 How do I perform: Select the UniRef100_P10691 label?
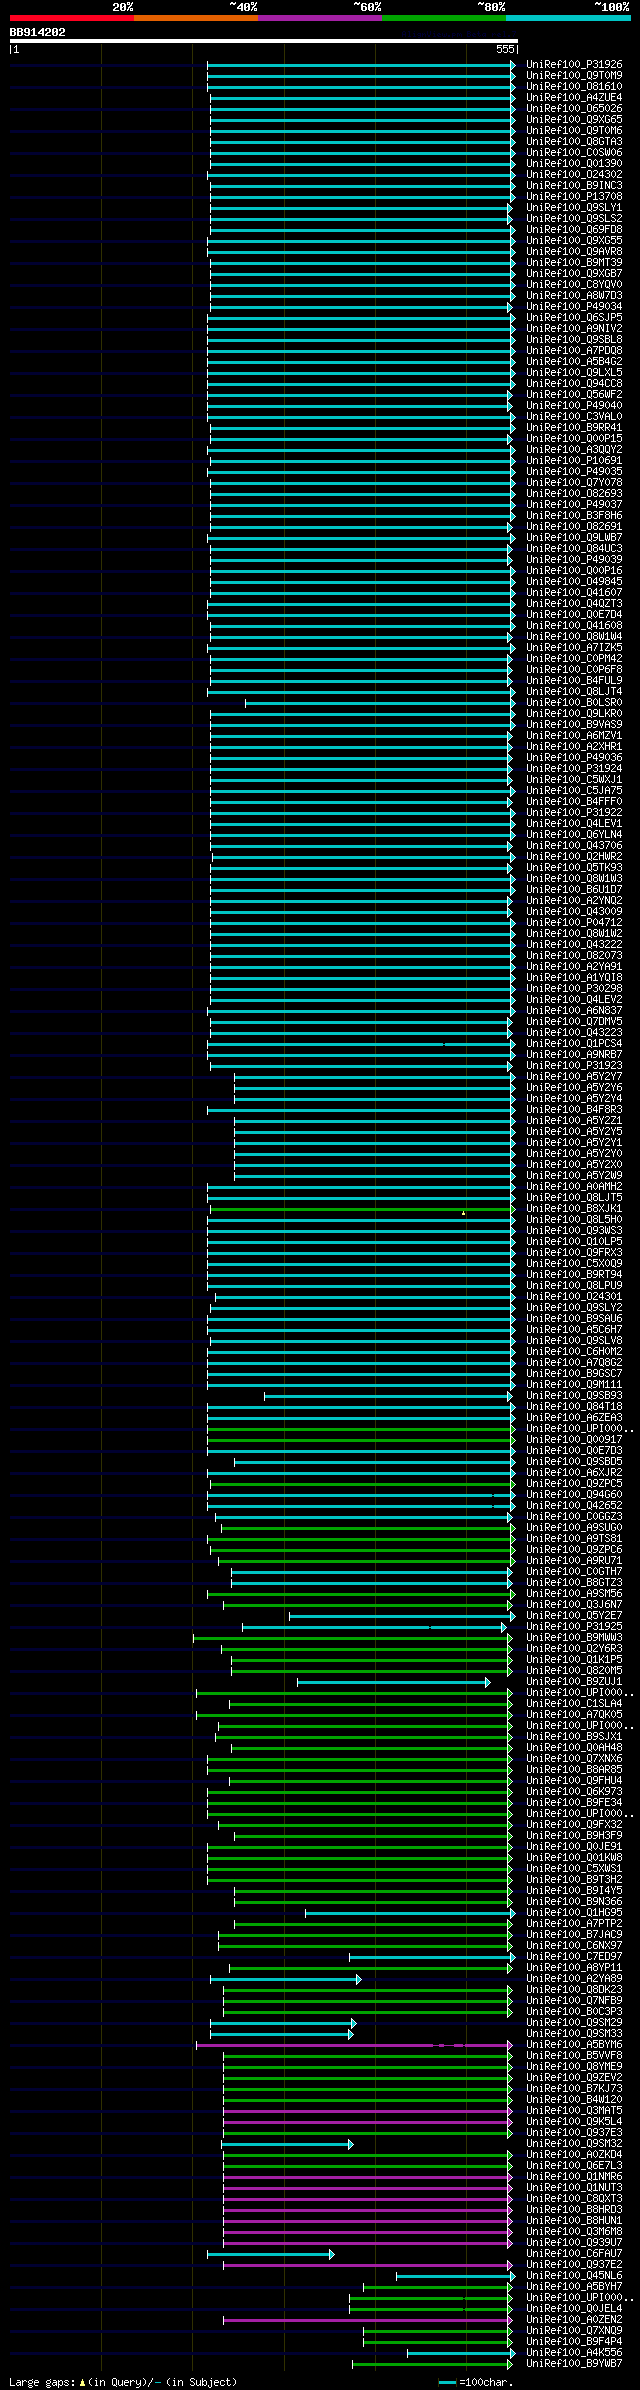pos(574,461)
